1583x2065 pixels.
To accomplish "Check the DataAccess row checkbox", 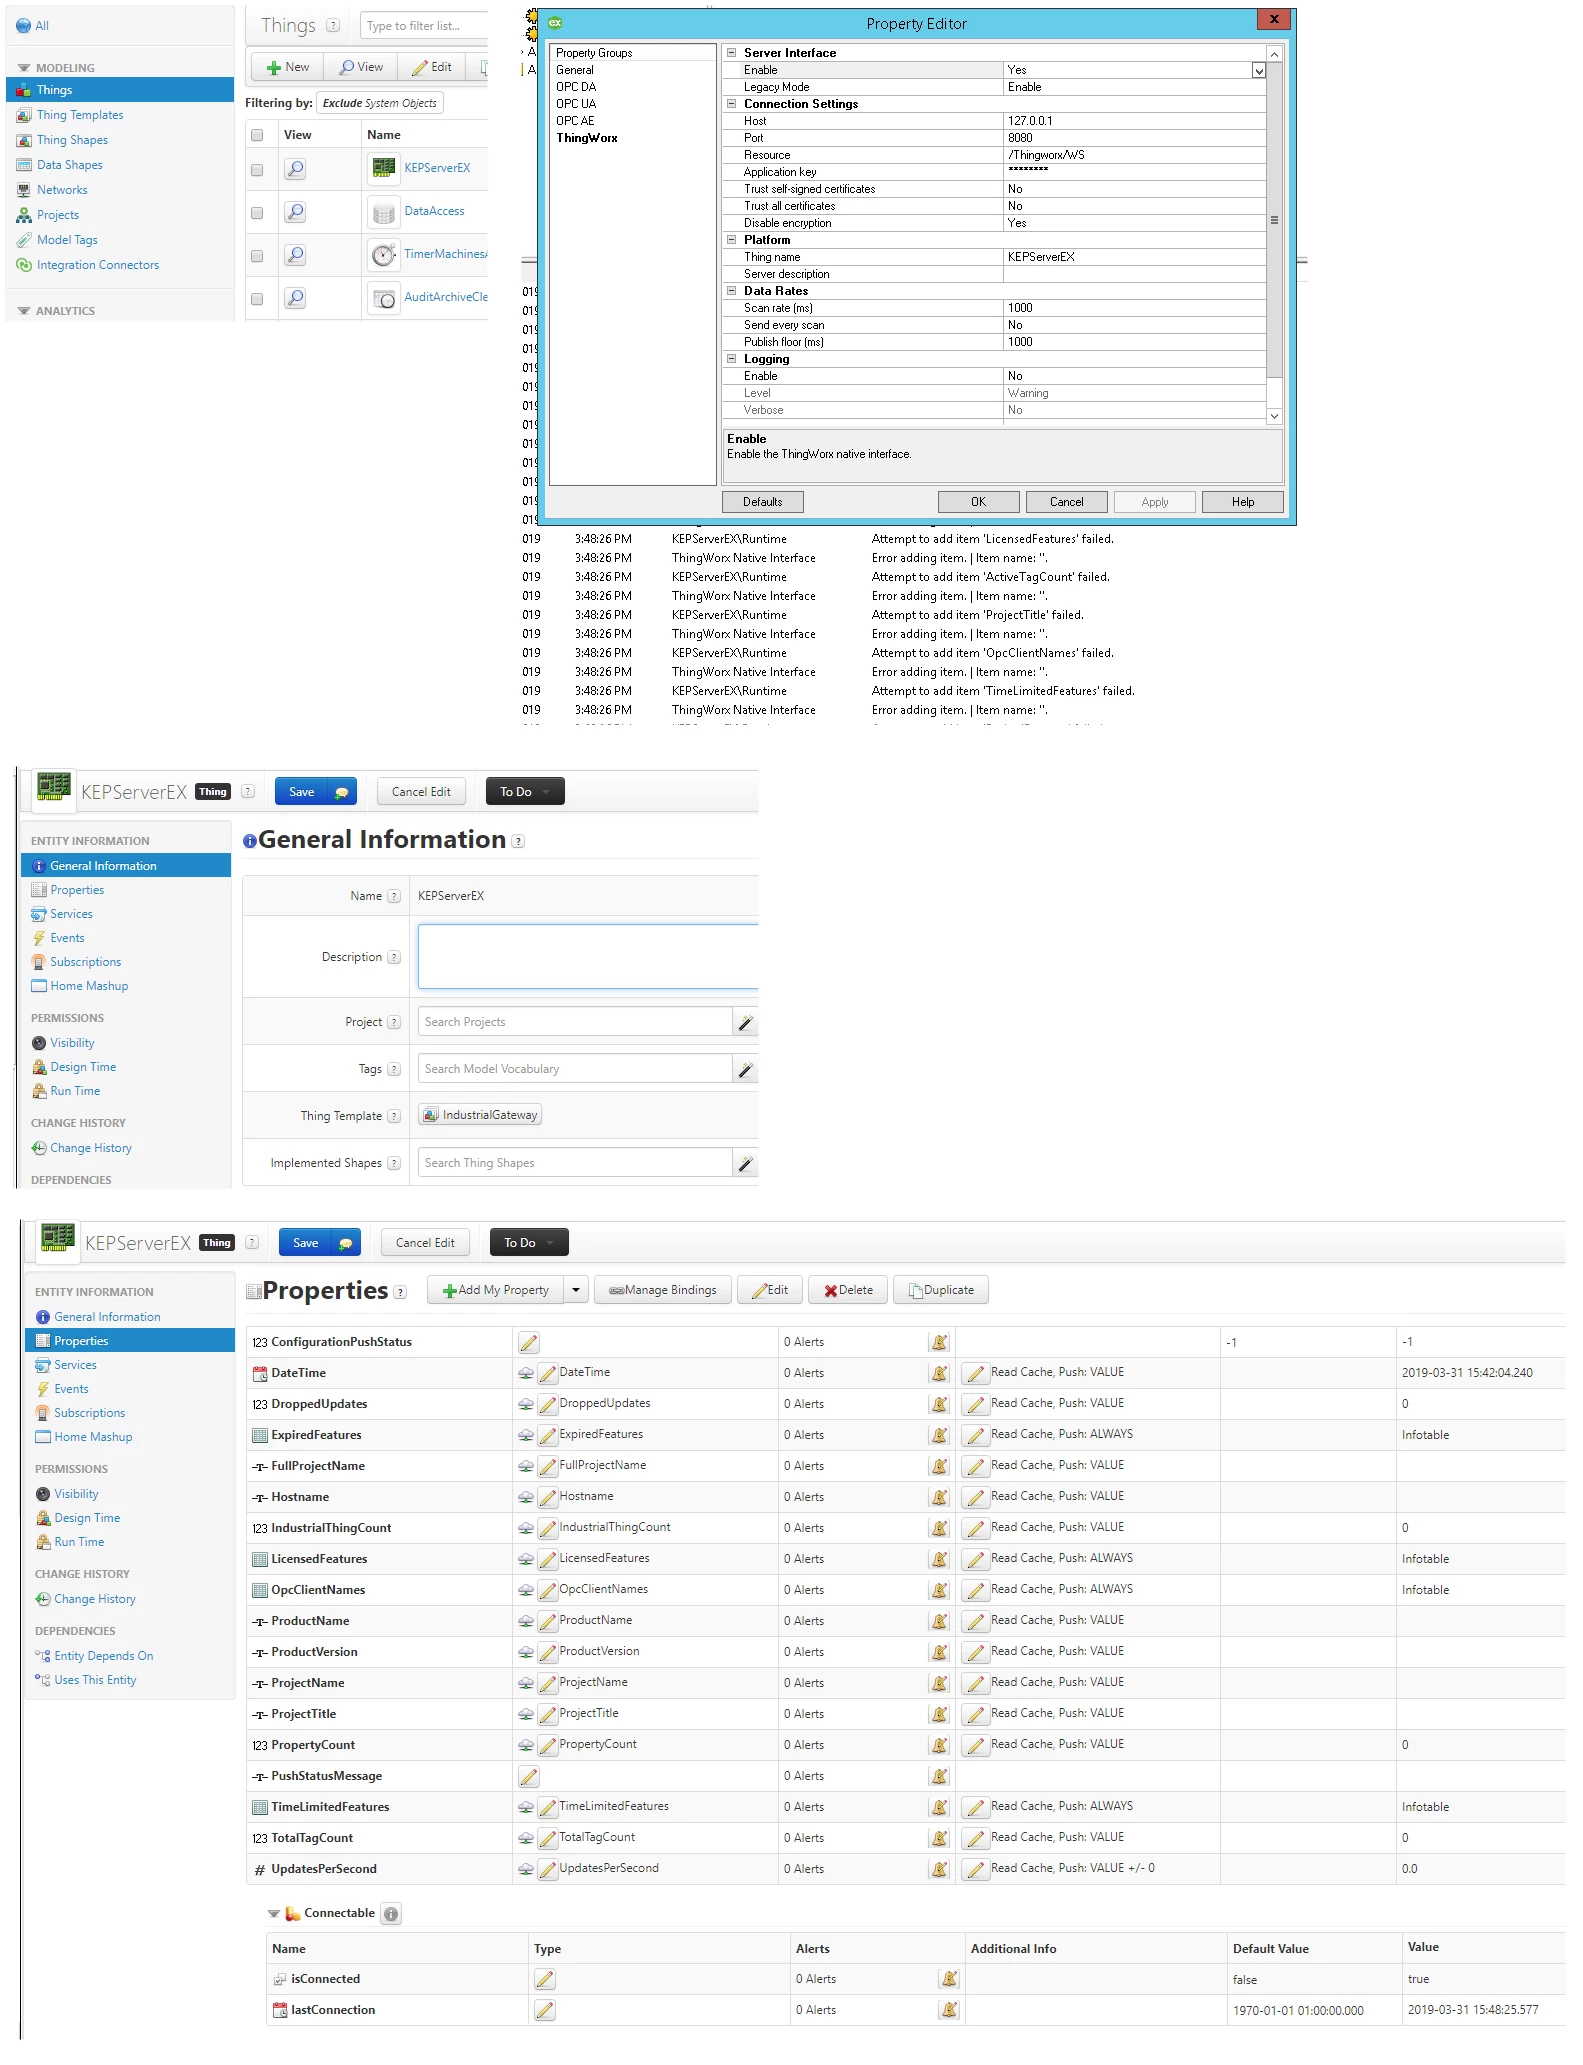I will [257, 213].
